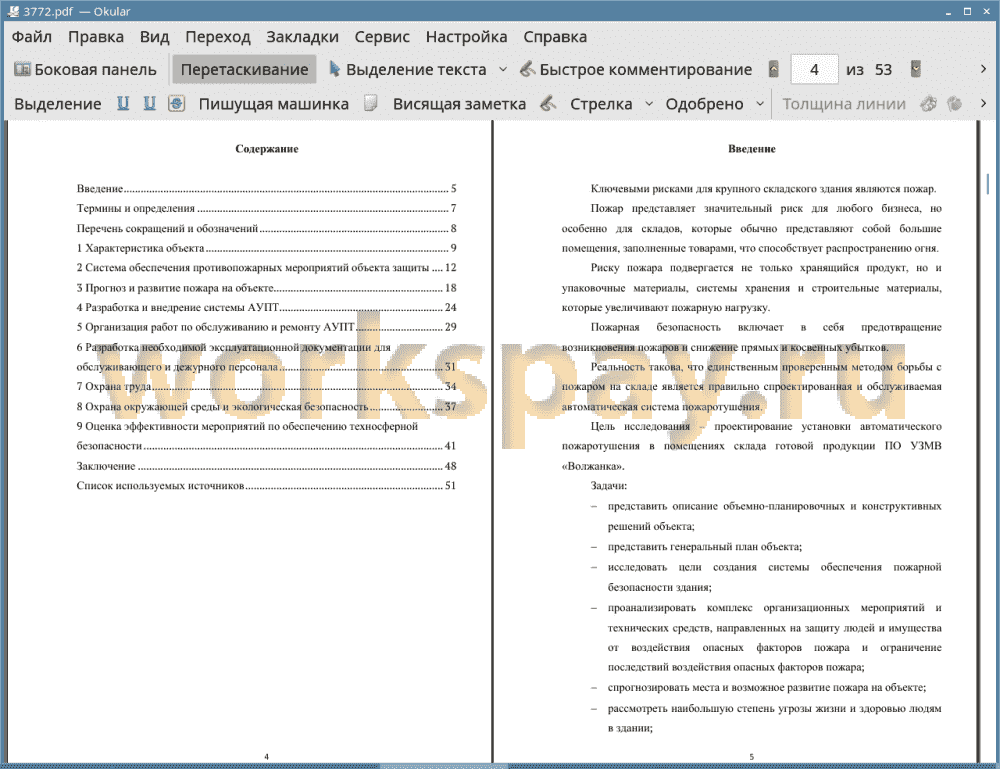Click entry 4 Разработка и внедрение системы АУПТ

266,307
